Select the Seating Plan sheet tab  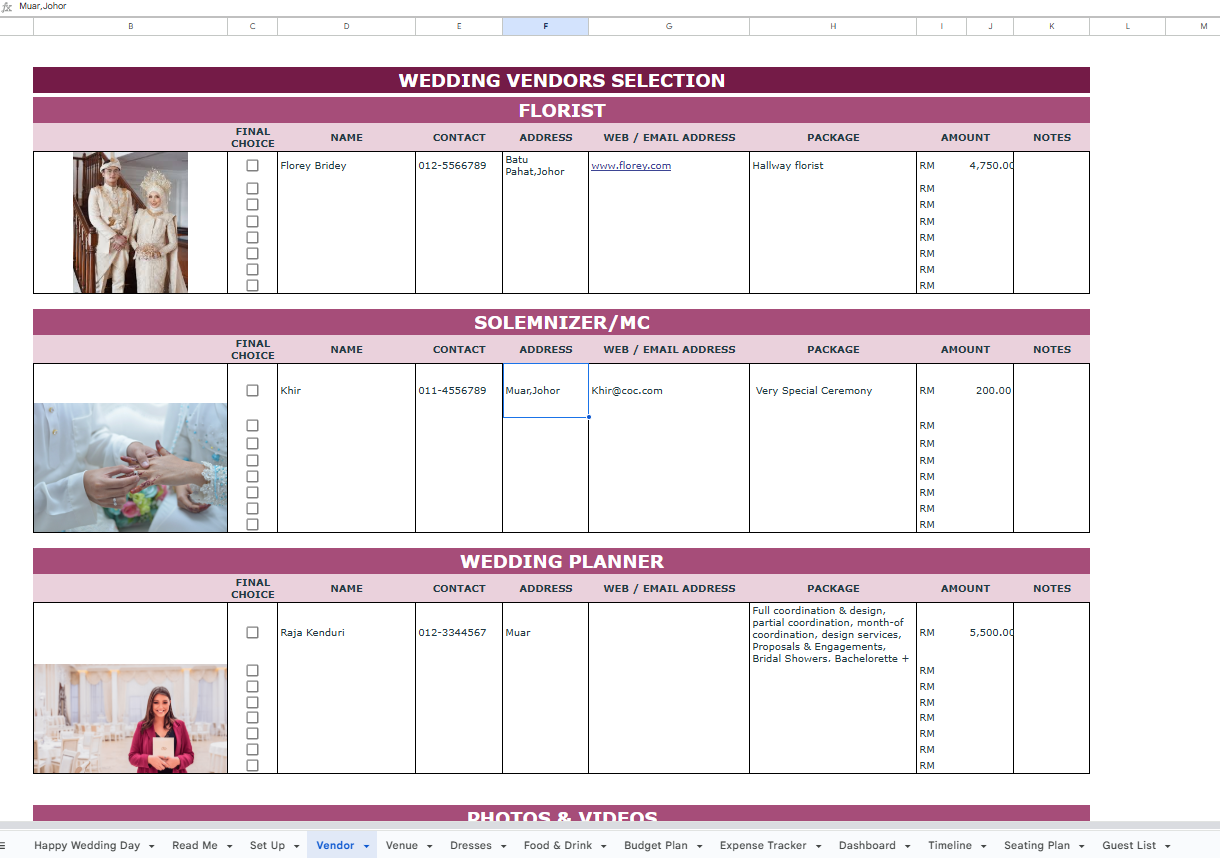coord(1036,846)
